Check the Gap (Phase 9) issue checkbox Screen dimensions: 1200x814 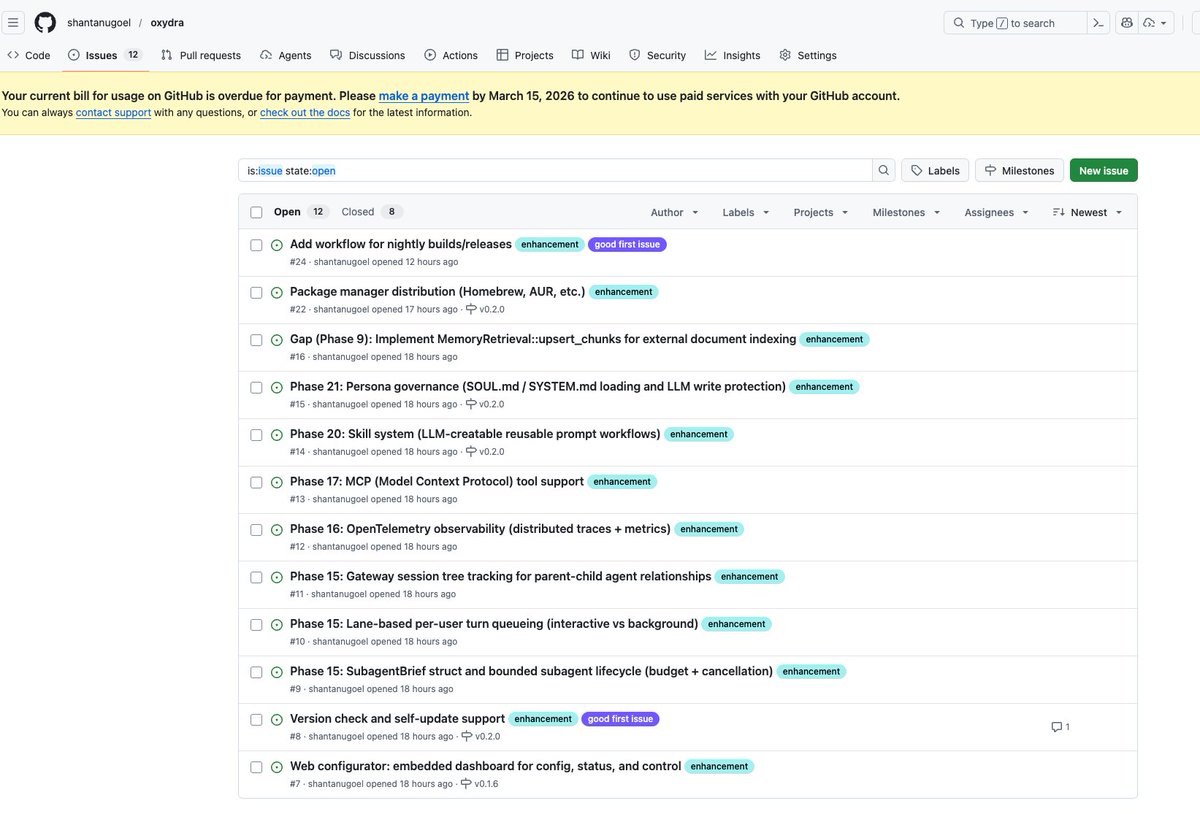pyautogui.click(x=256, y=340)
